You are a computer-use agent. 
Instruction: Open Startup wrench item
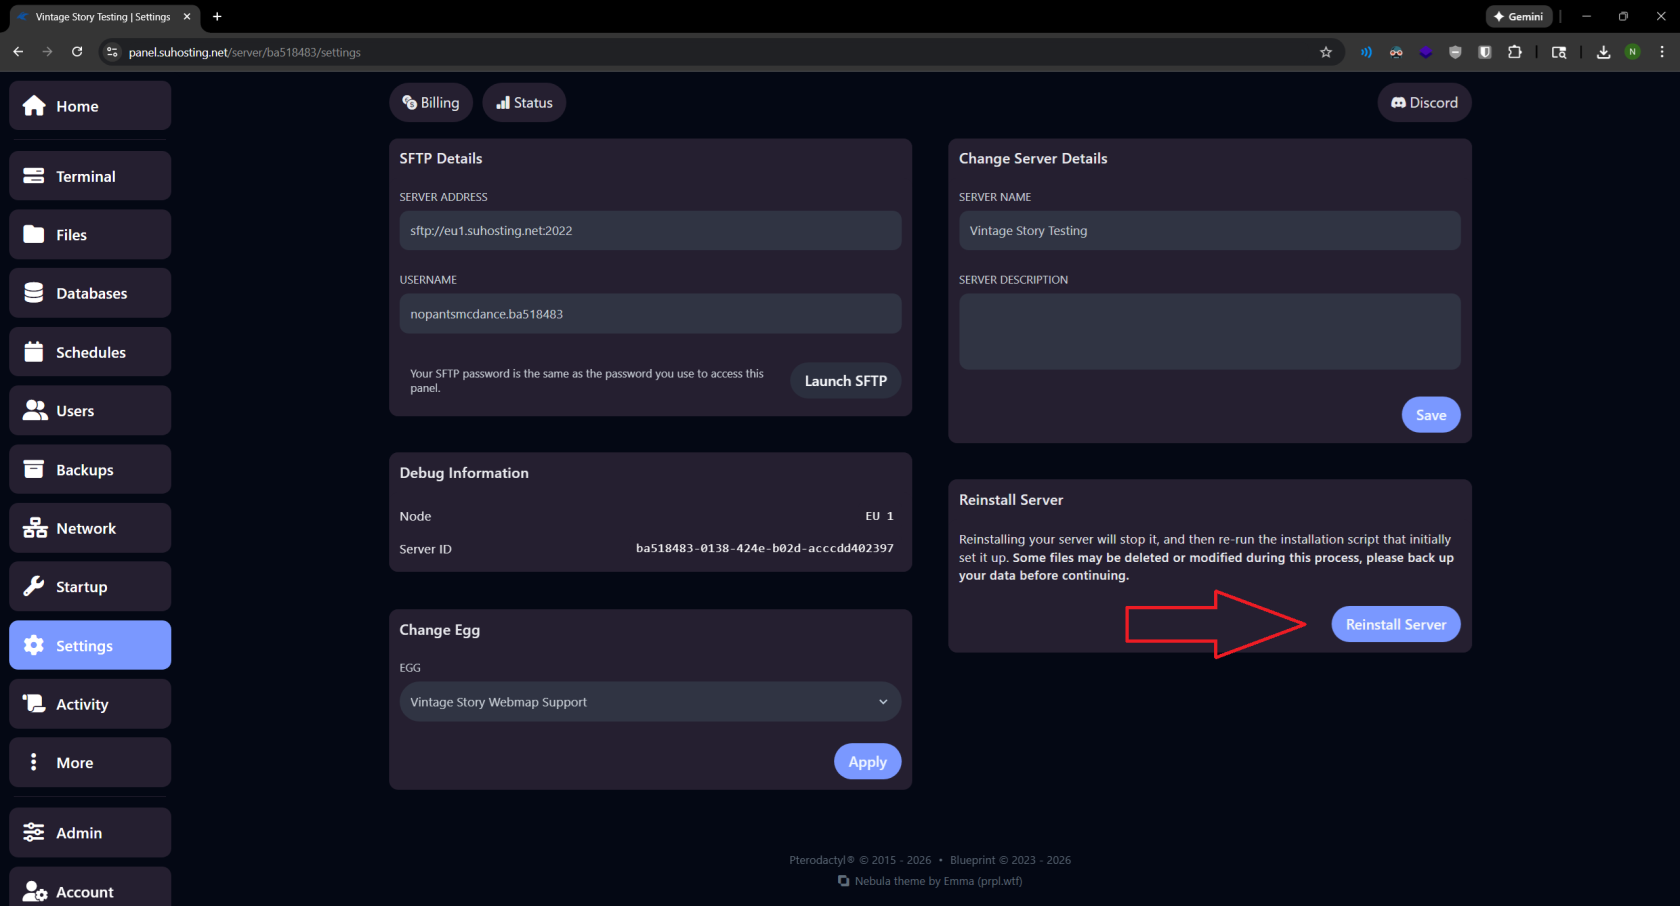90,587
